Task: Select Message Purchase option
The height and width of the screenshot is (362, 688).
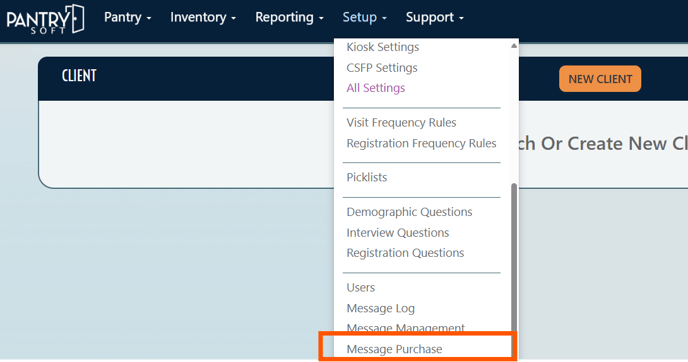Action: tap(394, 349)
